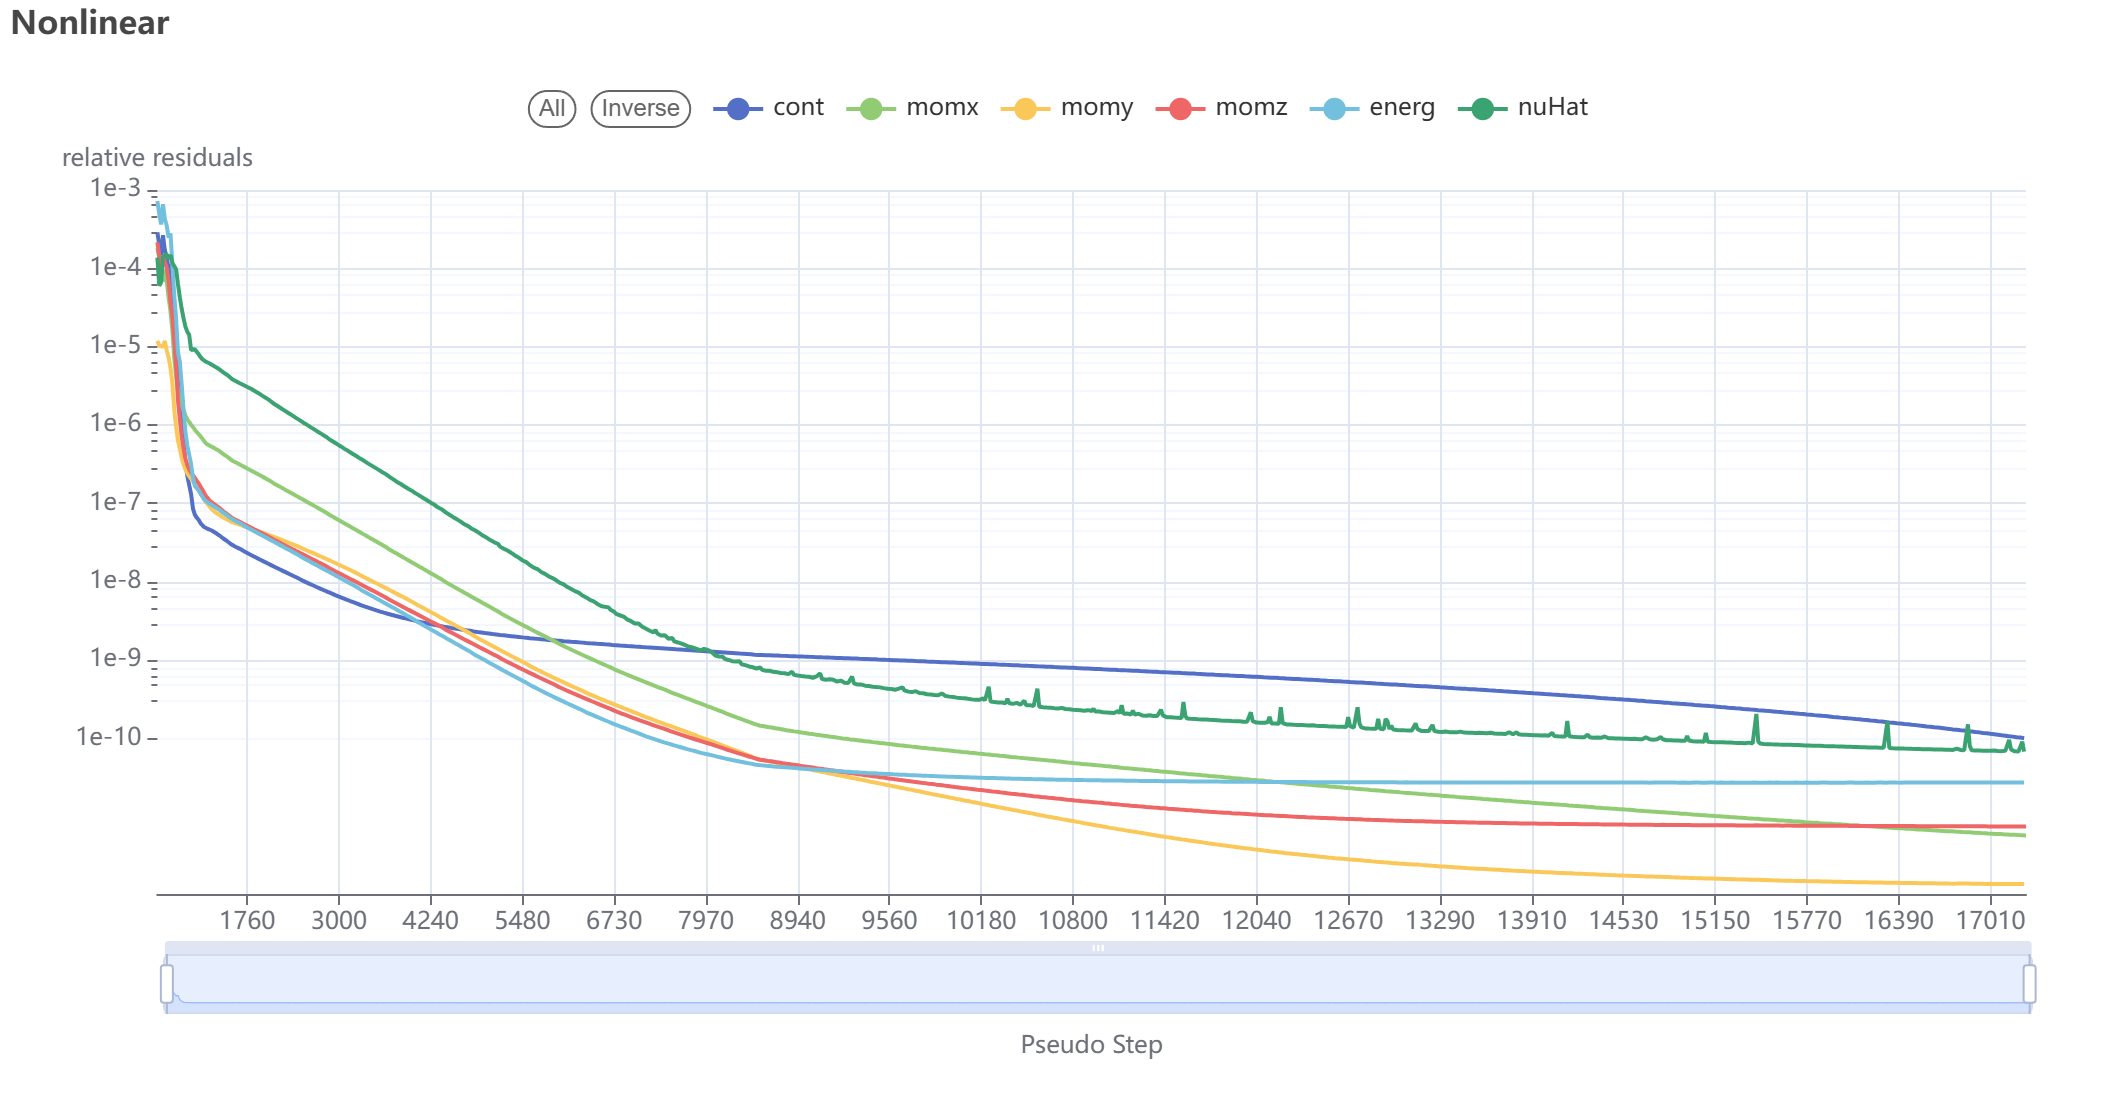
Task: Click the middle of the data zoom bar
Action: (1098, 983)
